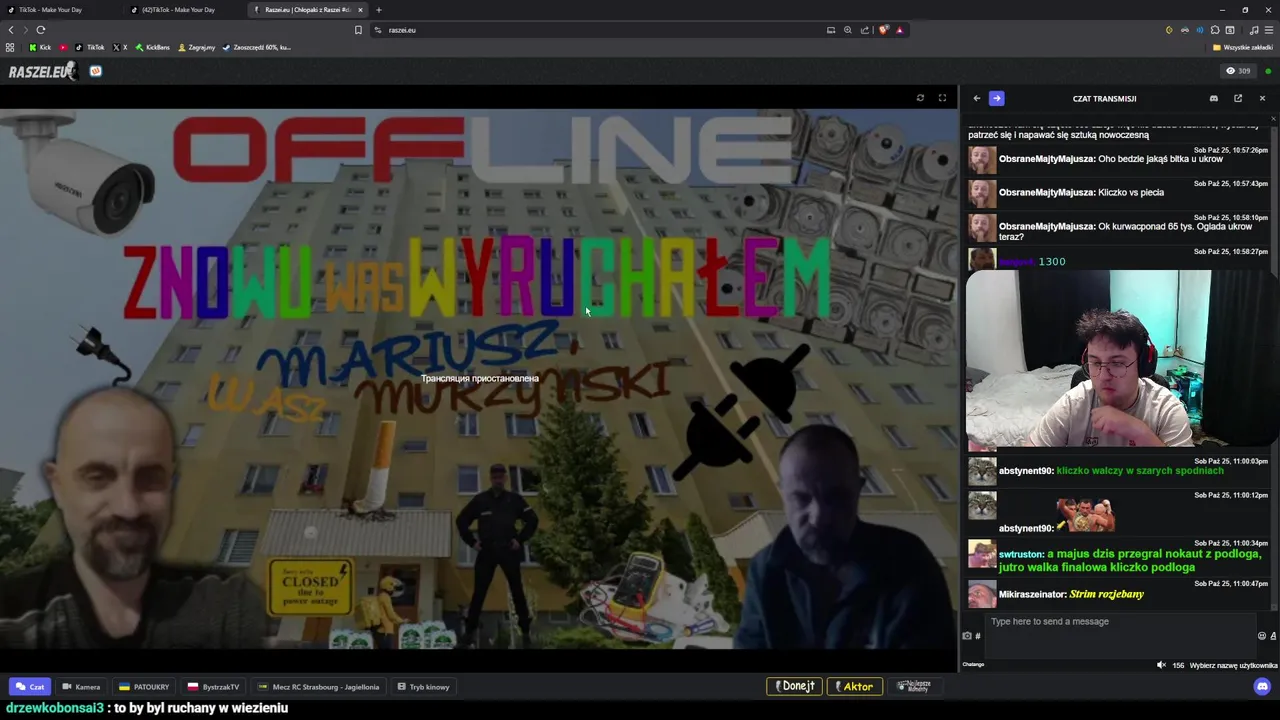1280x720 pixels.
Task: Click the raszei.eu address bar
Action: pyautogui.click(x=600, y=30)
